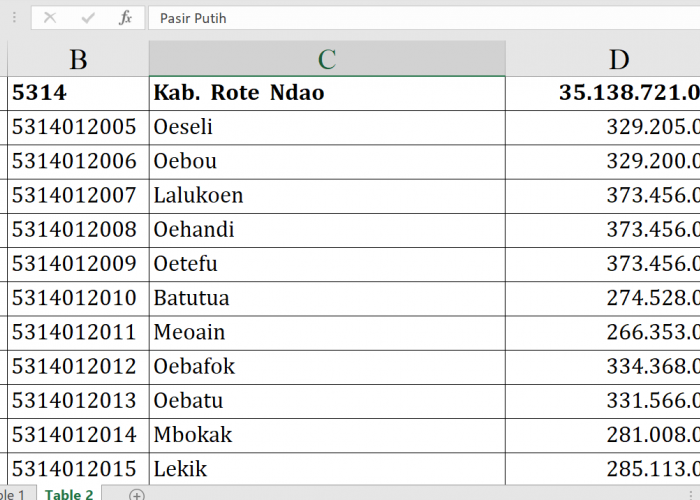This screenshot has height=500, width=700.
Task: Click the Mbokak cell
Action: [x=327, y=434]
